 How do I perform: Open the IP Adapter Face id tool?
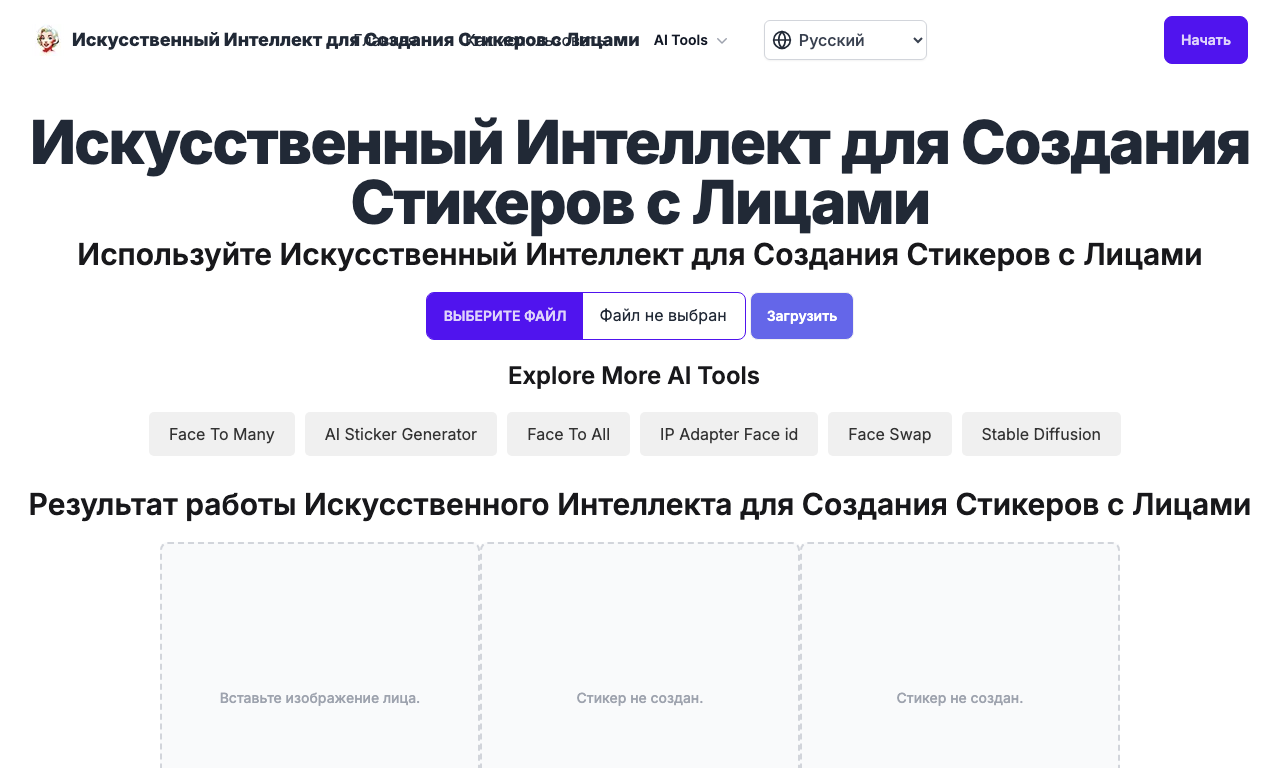[x=729, y=434]
